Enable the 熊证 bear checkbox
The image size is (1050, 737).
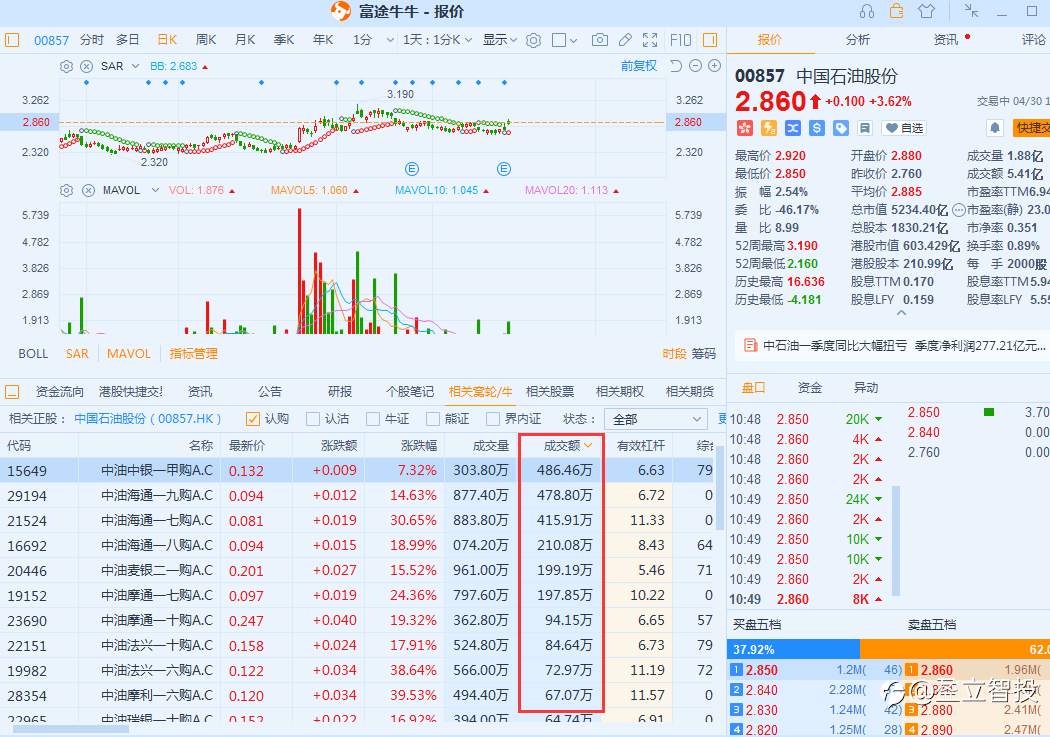click(x=433, y=419)
